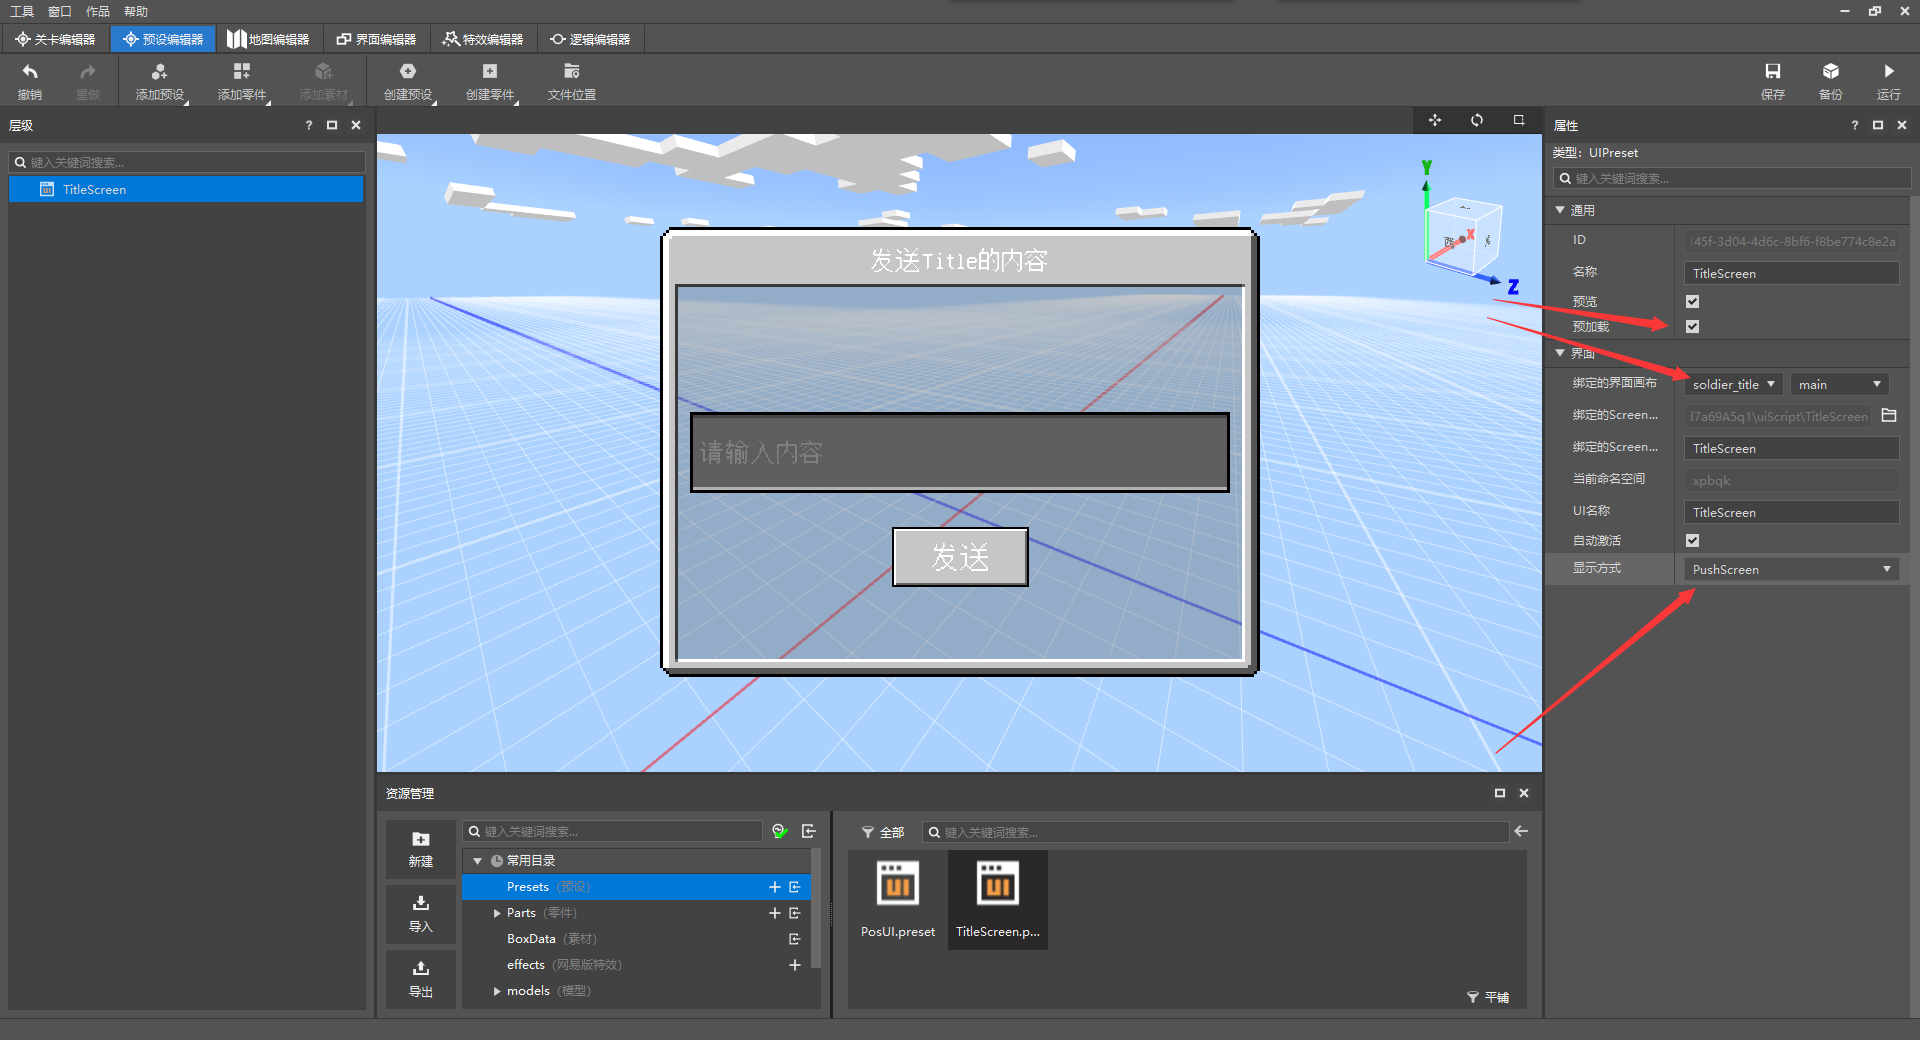This screenshot has height=1040, width=1920.
Task: Toggle the Preview (预览) checkbox
Action: click(1692, 301)
